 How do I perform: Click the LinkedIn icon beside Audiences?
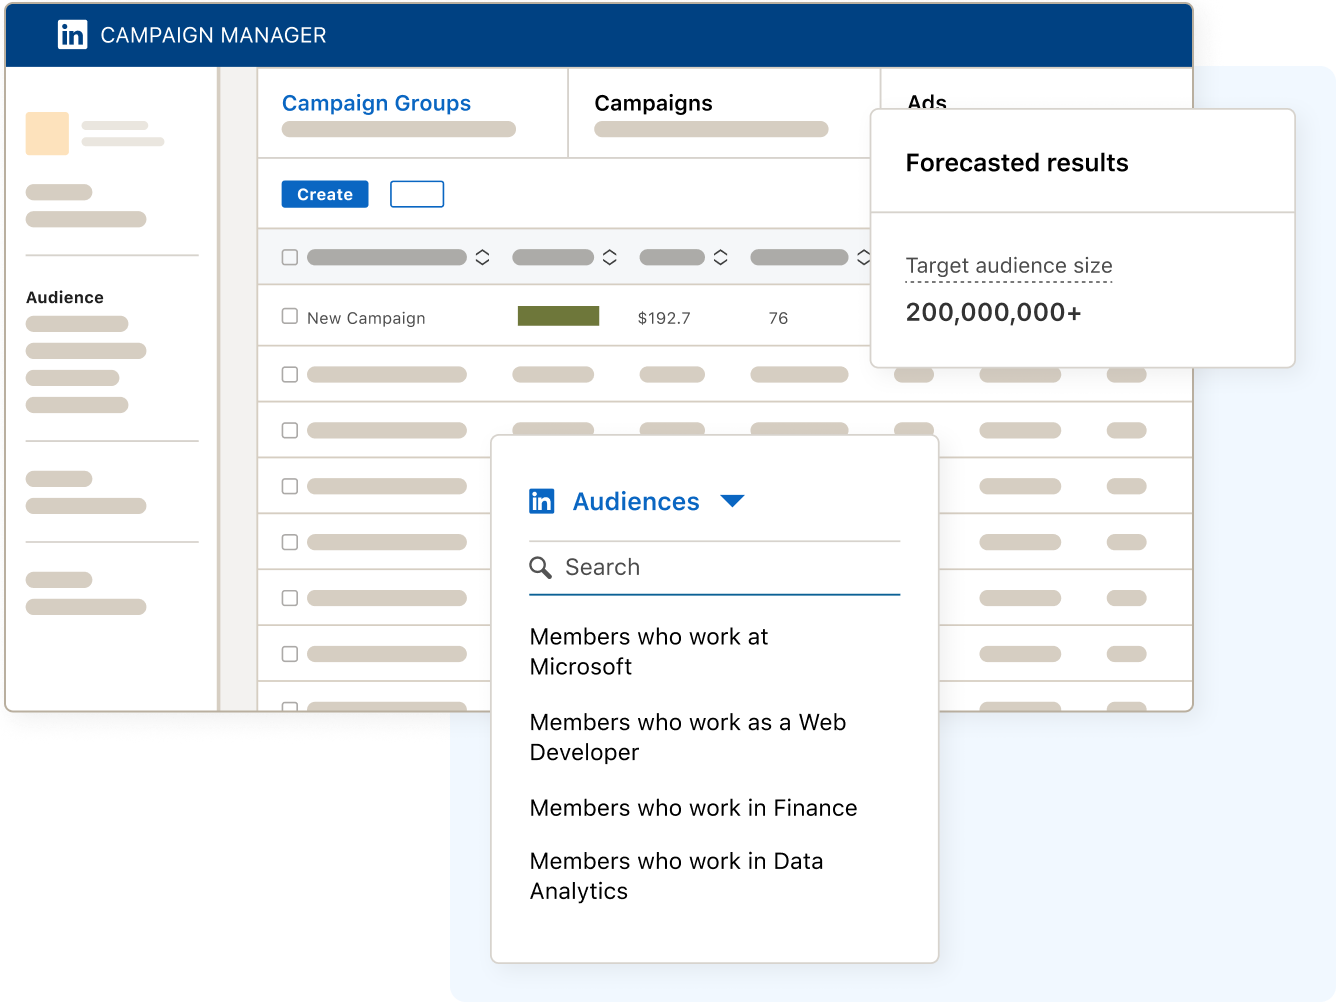click(x=541, y=501)
